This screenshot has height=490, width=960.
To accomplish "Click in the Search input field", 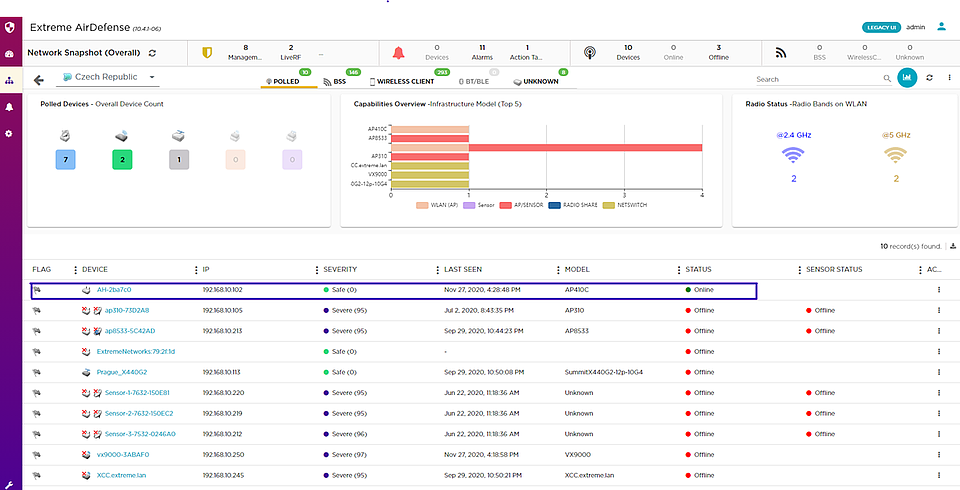I will (x=818, y=79).
